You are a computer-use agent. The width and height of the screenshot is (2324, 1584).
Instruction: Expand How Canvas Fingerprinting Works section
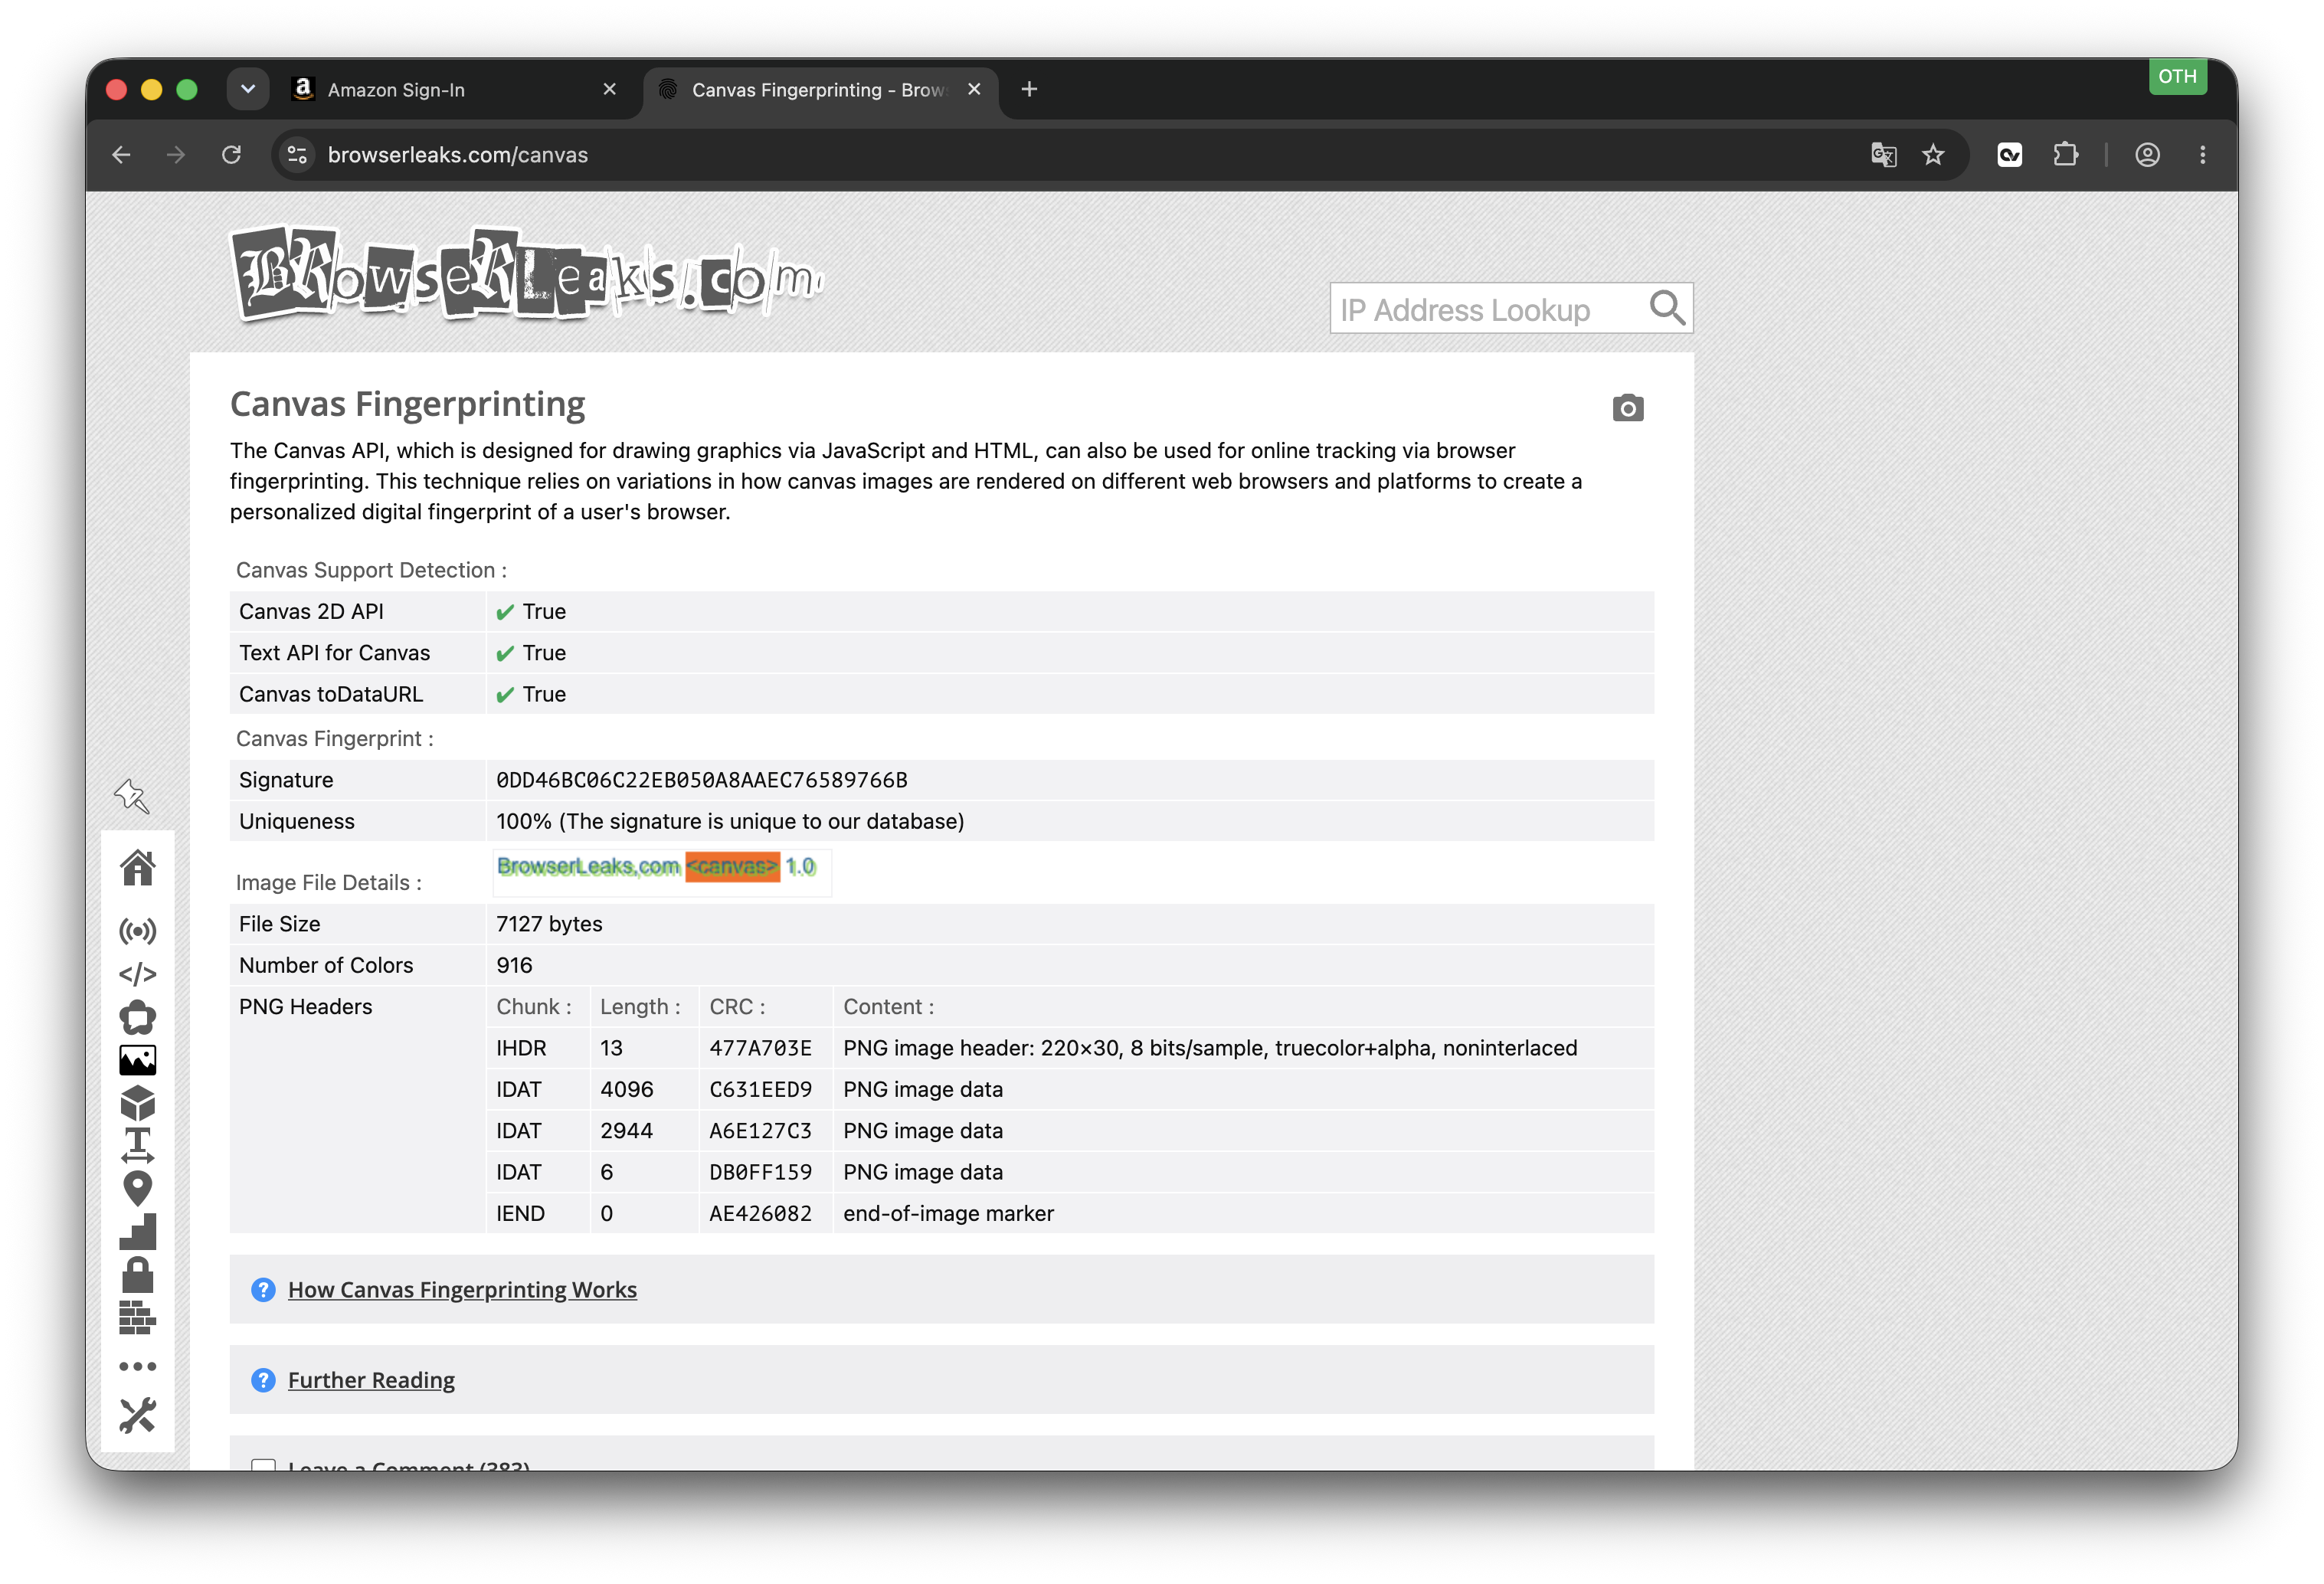[462, 1290]
